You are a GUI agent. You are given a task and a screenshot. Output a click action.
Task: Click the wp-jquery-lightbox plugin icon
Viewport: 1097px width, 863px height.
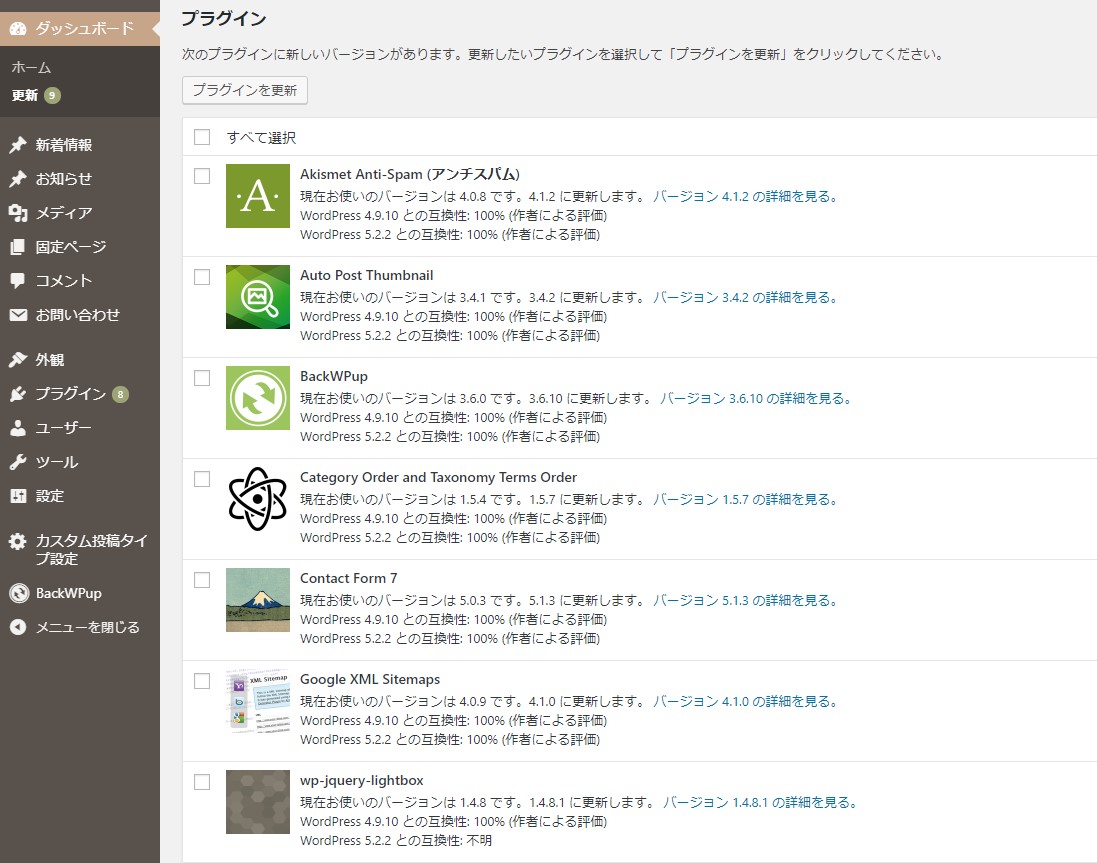(257, 802)
